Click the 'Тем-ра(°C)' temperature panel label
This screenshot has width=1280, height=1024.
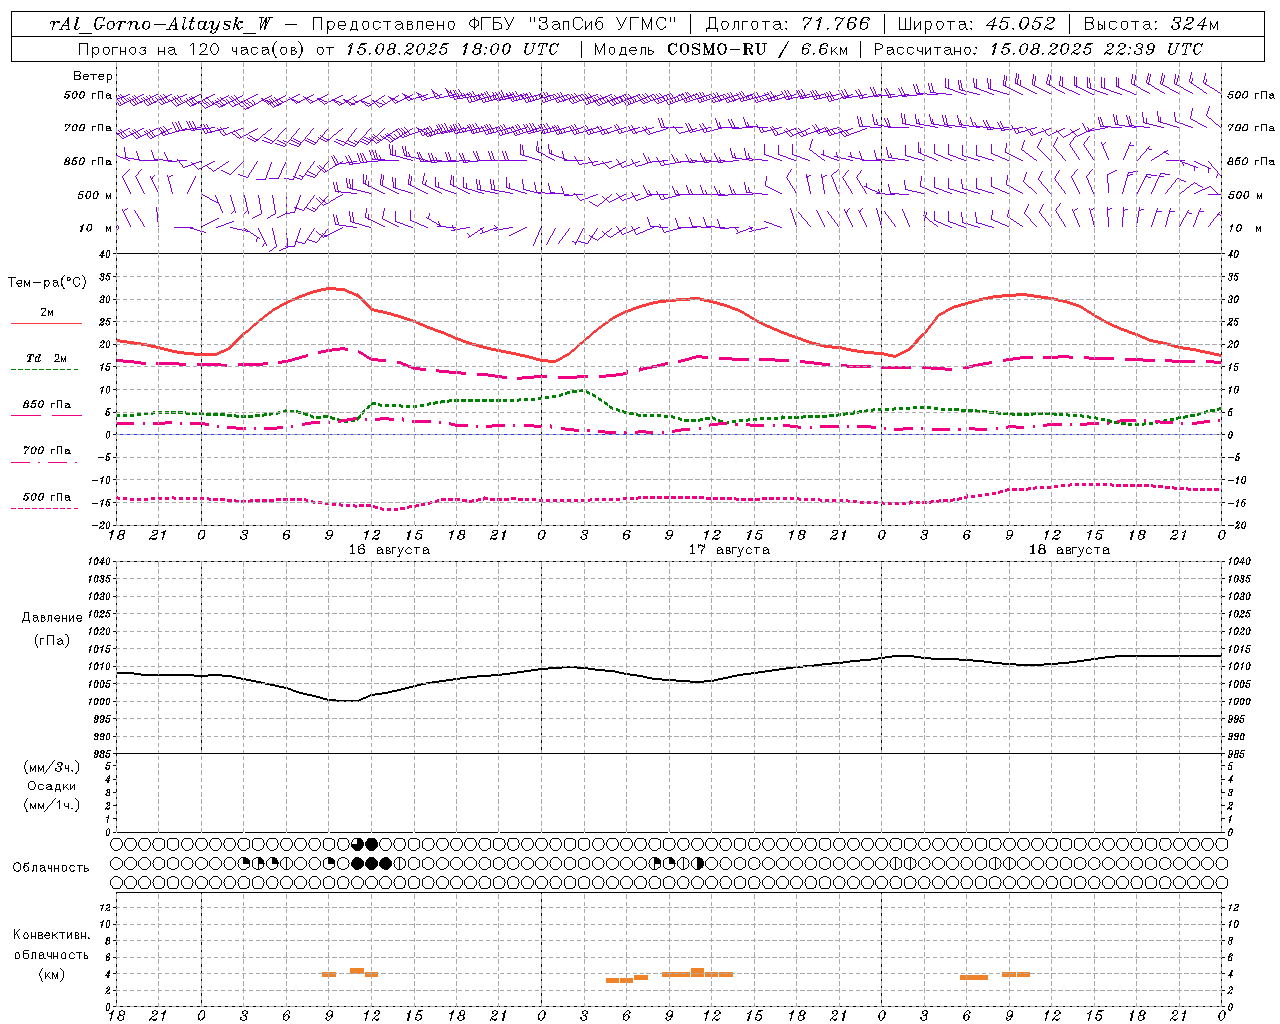point(47,283)
